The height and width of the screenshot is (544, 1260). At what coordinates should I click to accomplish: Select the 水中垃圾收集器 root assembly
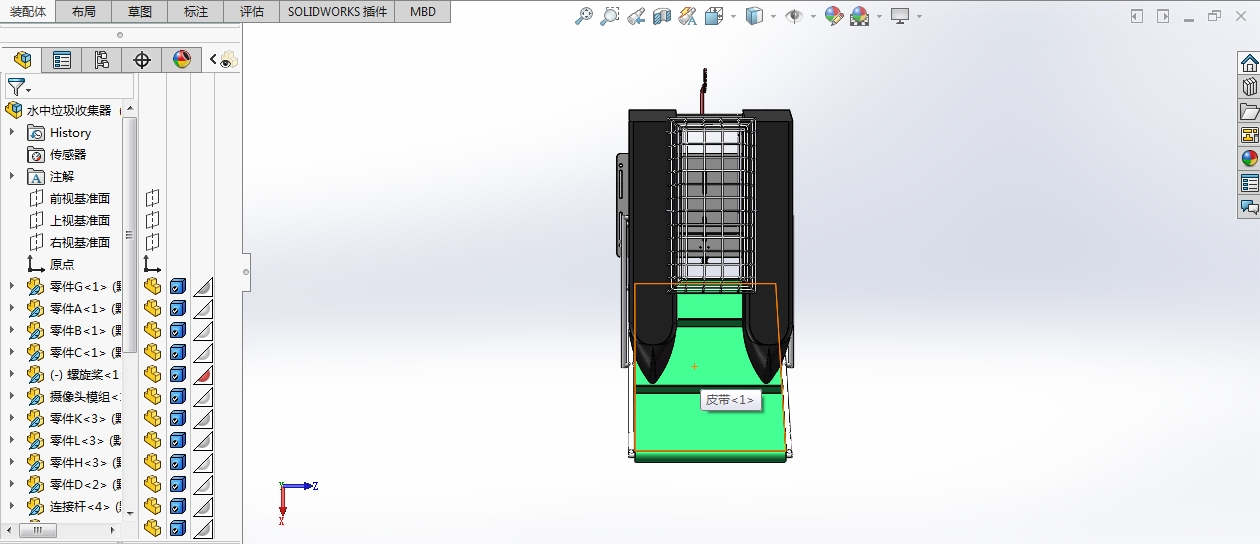click(x=69, y=110)
